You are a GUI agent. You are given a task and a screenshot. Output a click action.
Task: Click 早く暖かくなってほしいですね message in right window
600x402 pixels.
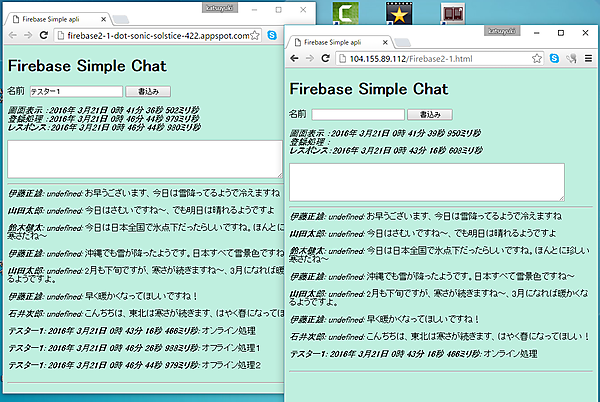(385, 319)
